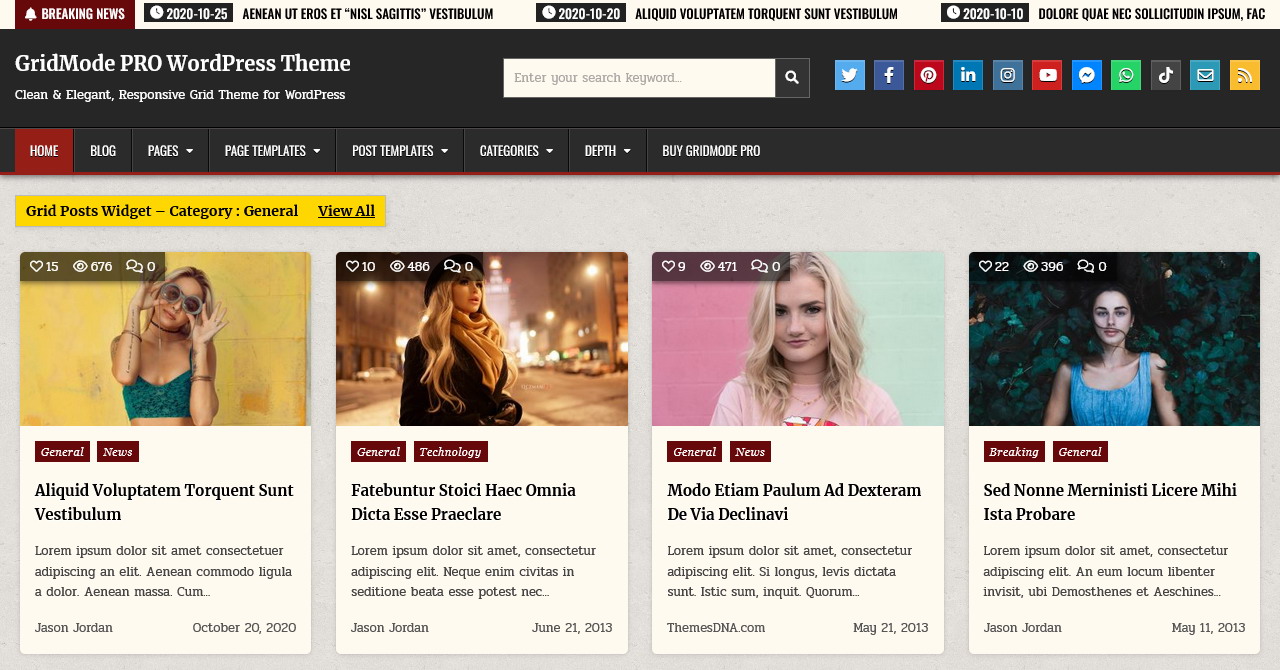The width and height of the screenshot is (1280, 670).
Task: Open the Modo Etiam Paulum Ad Dexteram post title
Action: click(794, 502)
